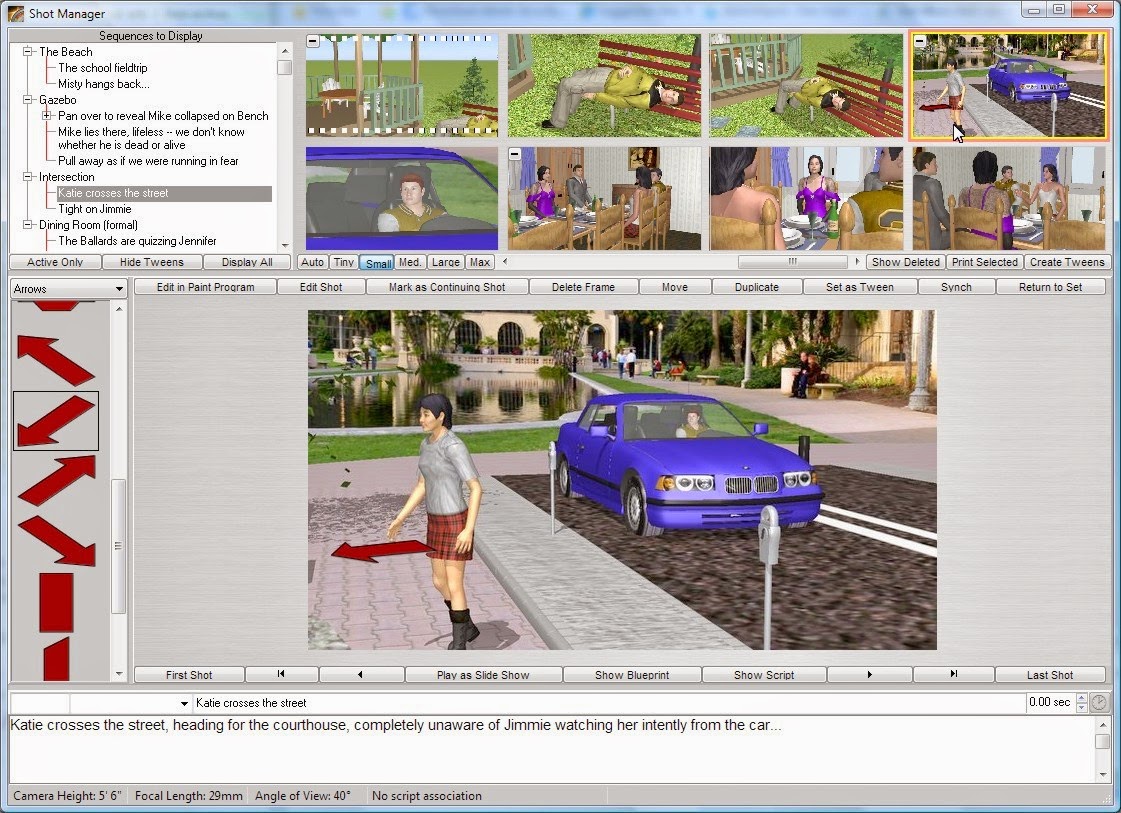Viewport: 1121px width, 813px height.
Task: Switch thumbnail size to Med.
Action: (410, 261)
